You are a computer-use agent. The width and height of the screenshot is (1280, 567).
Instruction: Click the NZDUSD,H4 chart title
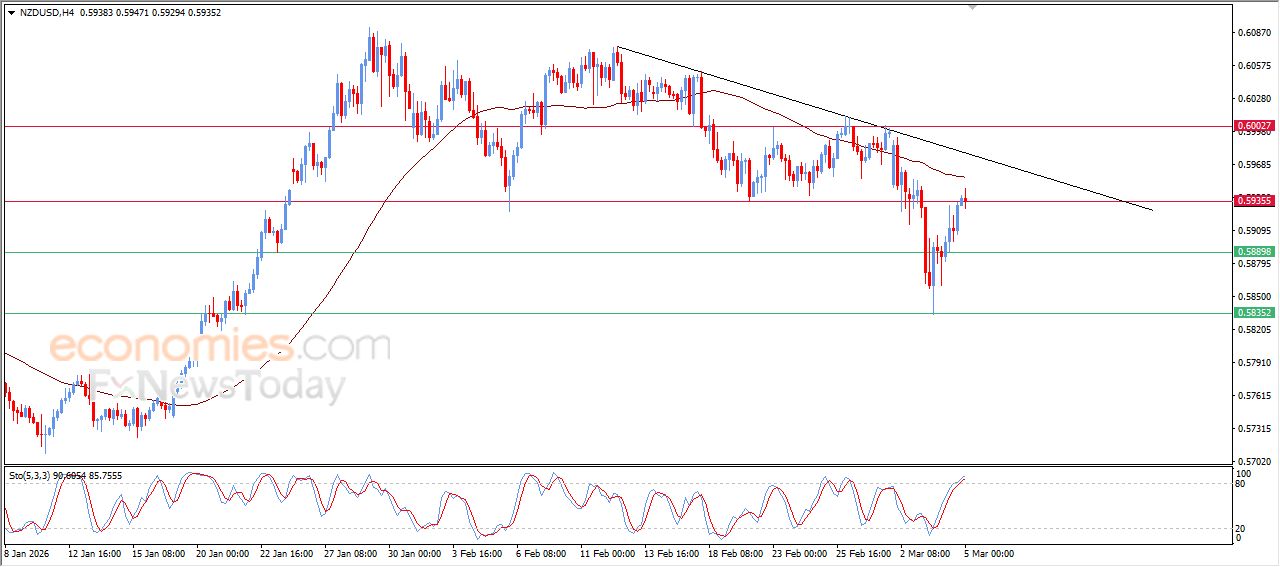(46, 13)
